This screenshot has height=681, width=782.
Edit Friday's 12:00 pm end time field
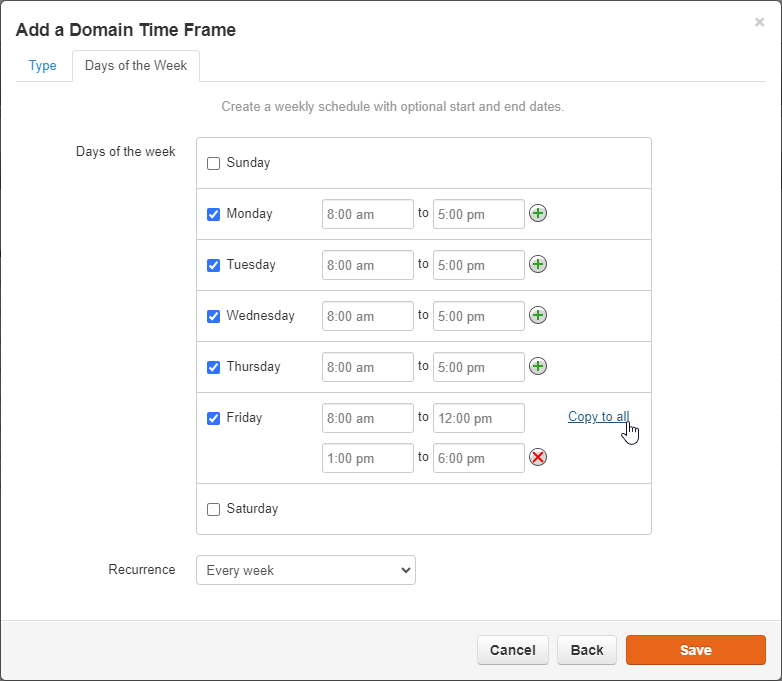pos(479,418)
